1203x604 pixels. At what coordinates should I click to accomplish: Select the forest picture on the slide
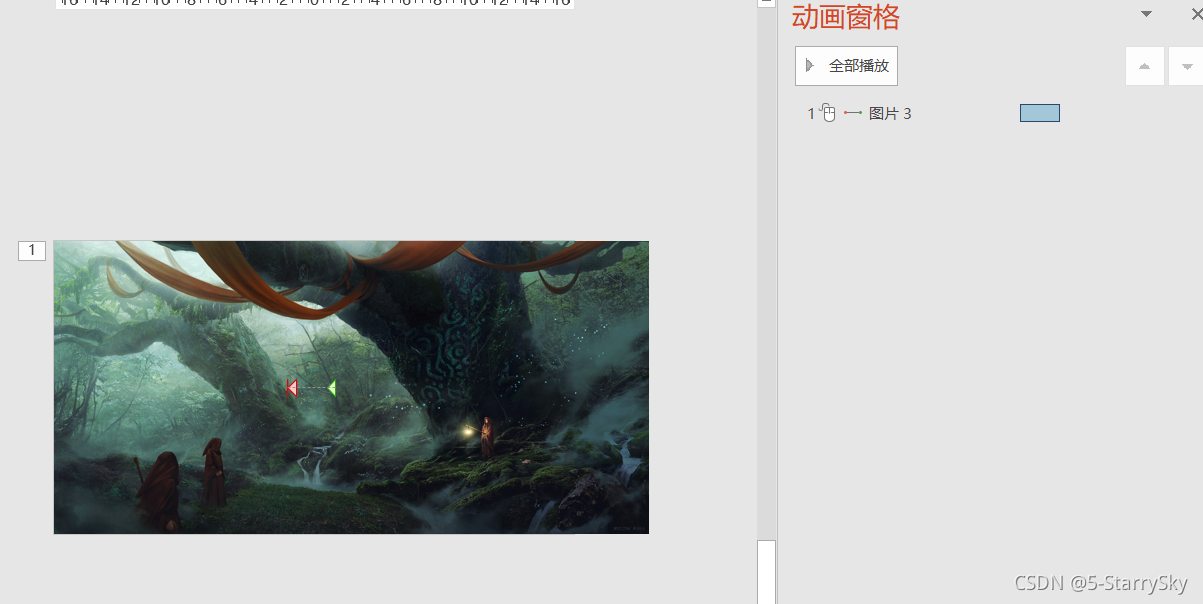click(351, 387)
